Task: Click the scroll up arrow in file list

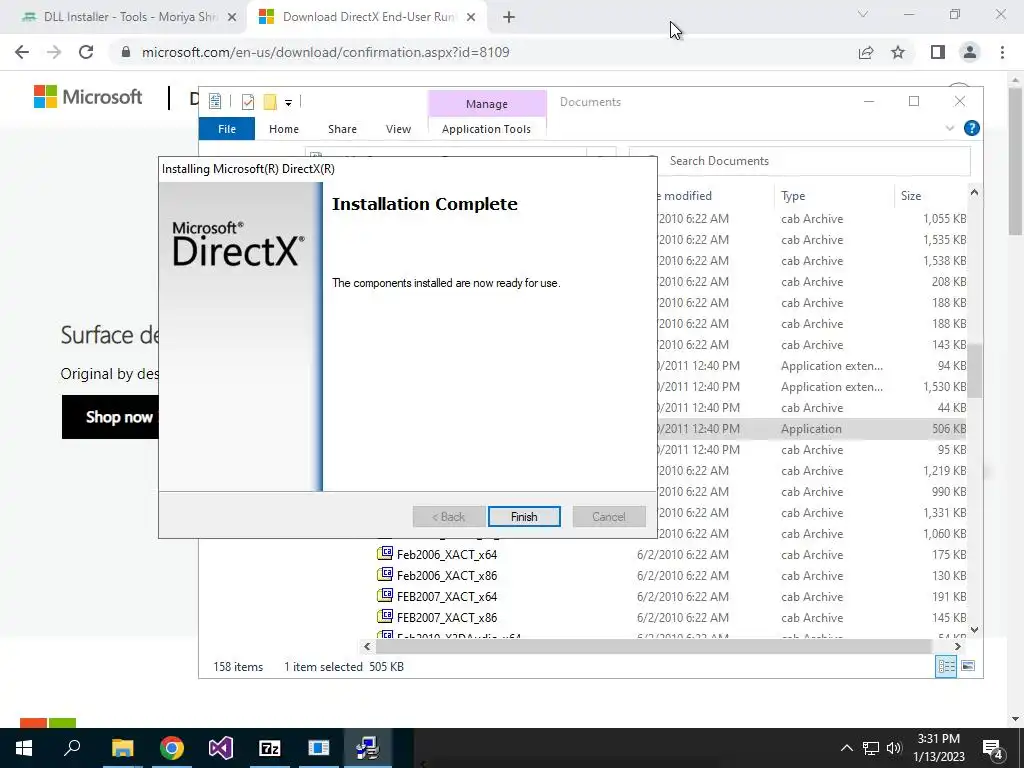Action: [974, 192]
